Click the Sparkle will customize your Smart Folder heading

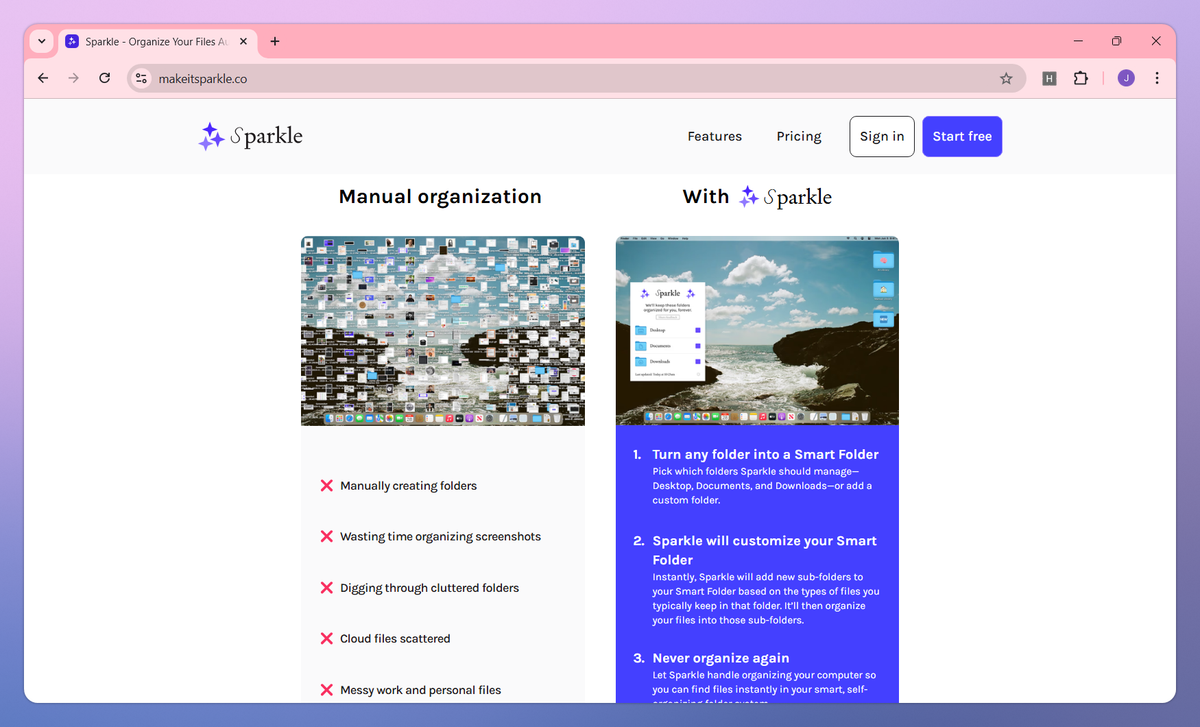pos(765,550)
